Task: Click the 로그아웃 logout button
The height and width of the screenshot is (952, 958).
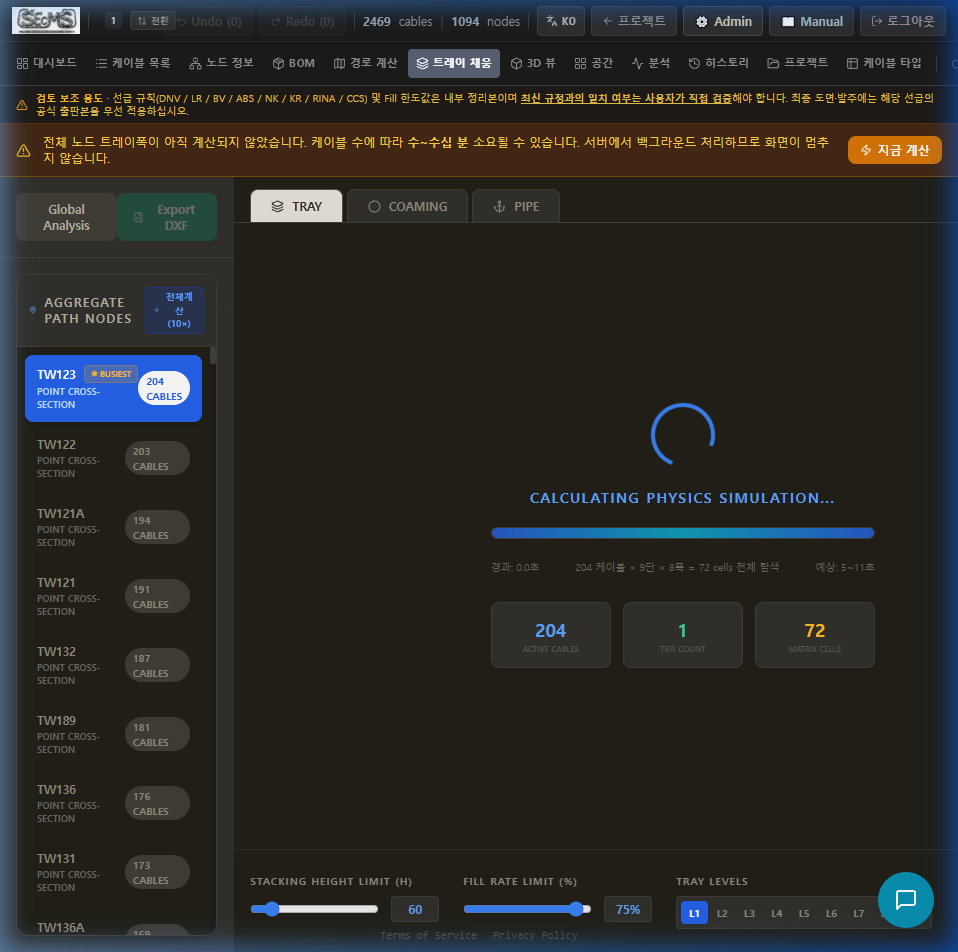Action: point(902,21)
